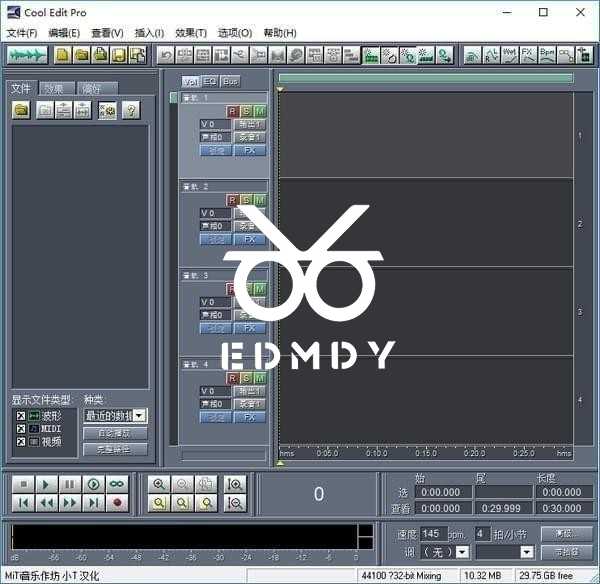Click the red Record button
This screenshot has height=584, width=600.
(x=117, y=502)
